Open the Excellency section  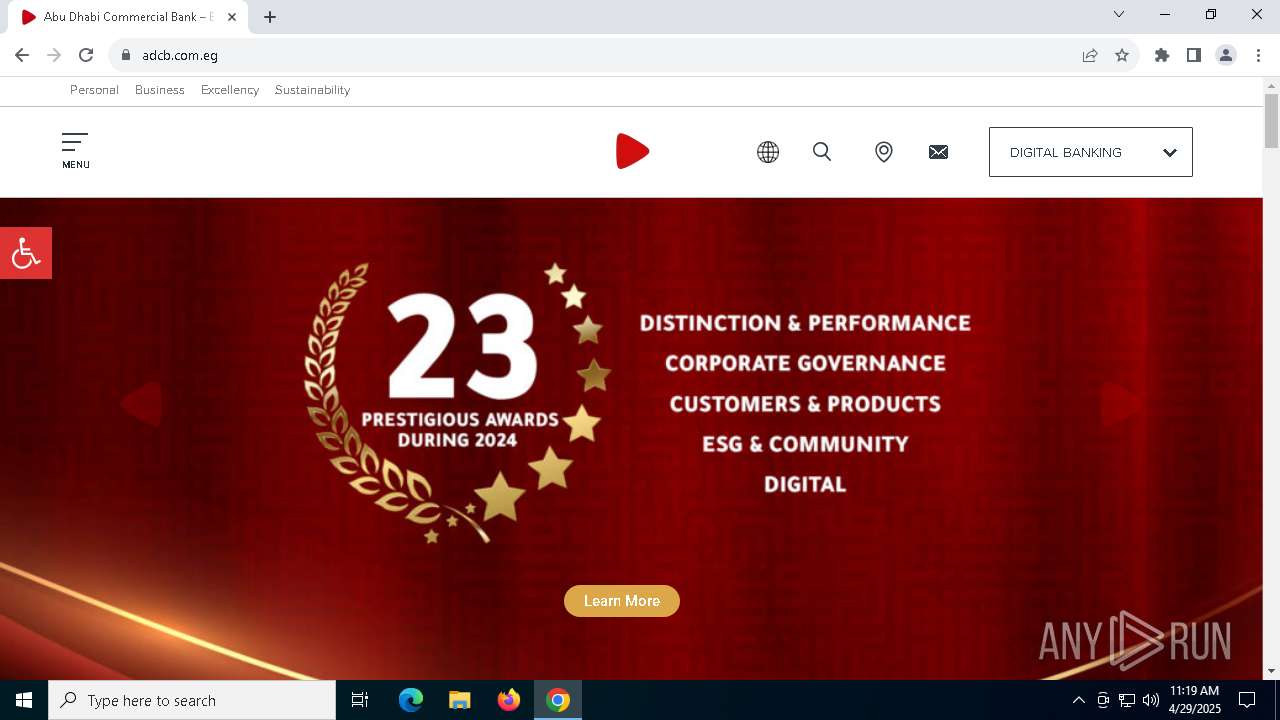click(x=230, y=90)
